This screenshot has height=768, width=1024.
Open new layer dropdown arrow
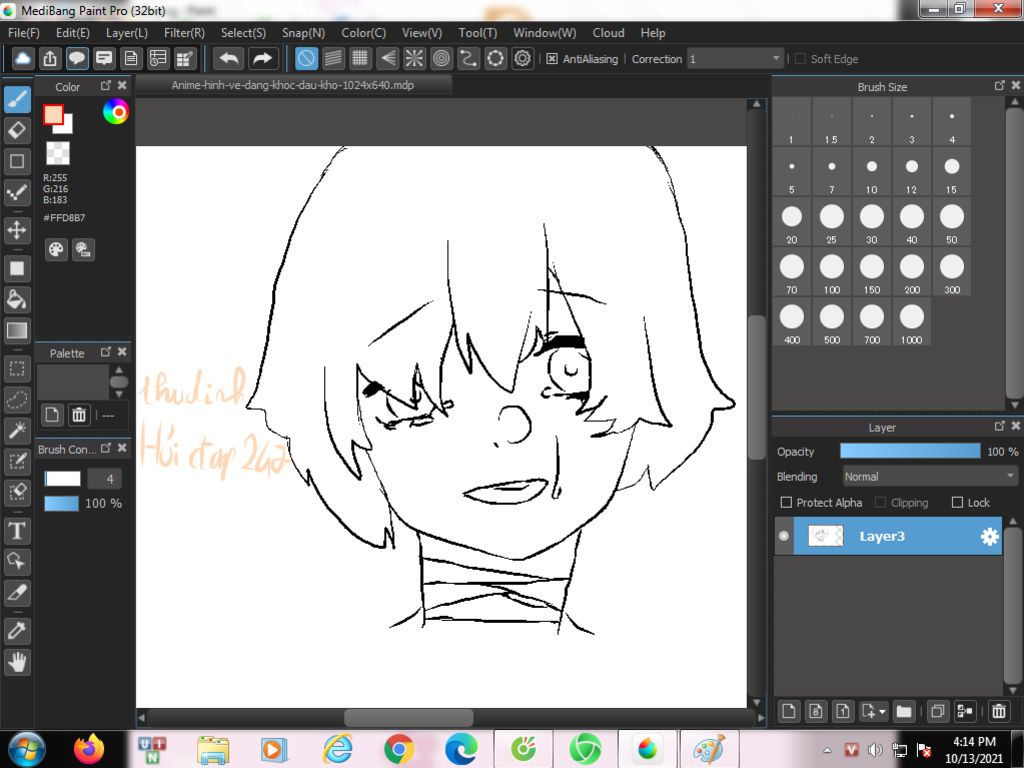pos(882,711)
